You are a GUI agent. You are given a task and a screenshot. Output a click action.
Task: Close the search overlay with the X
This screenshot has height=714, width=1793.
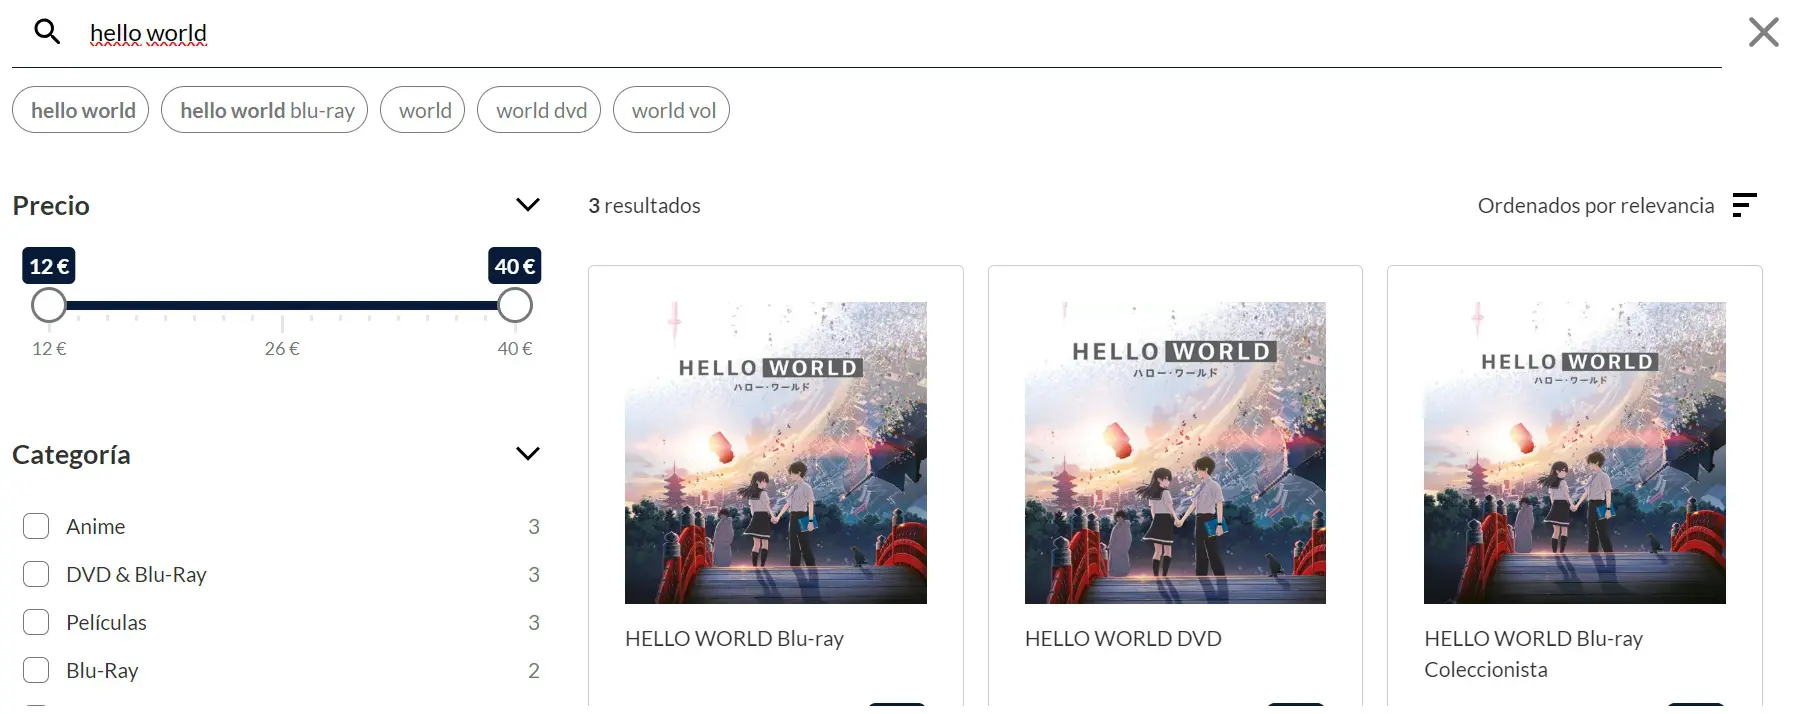(1763, 32)
